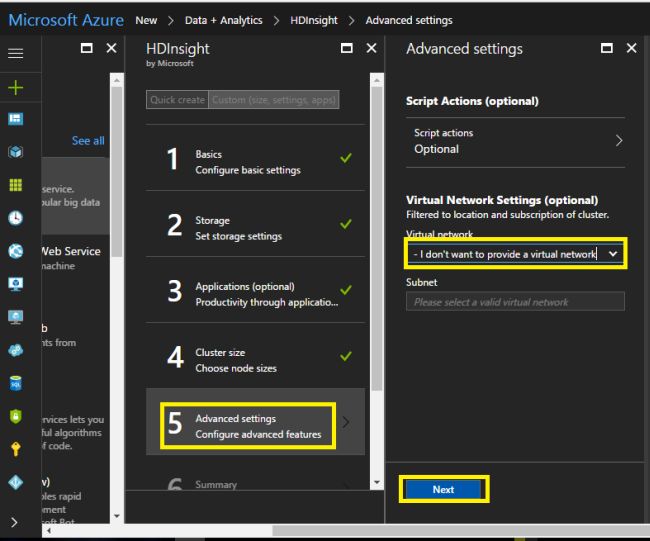
Task: Click the Microsoft Azure logo text
Action: pyautogui.click(x=66, y=20)
